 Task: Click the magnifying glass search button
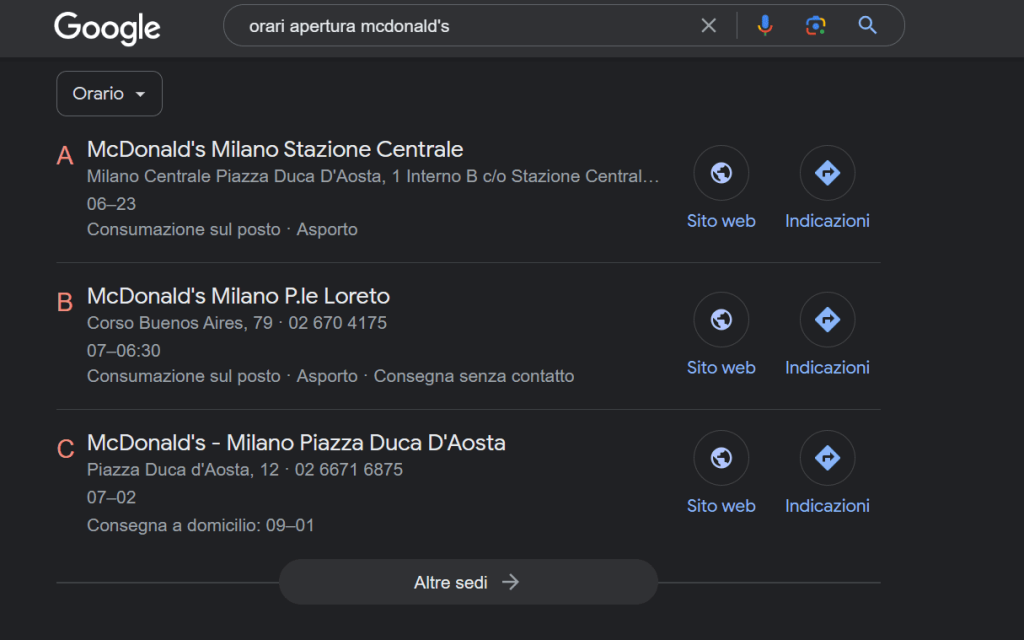pos(867,26)
